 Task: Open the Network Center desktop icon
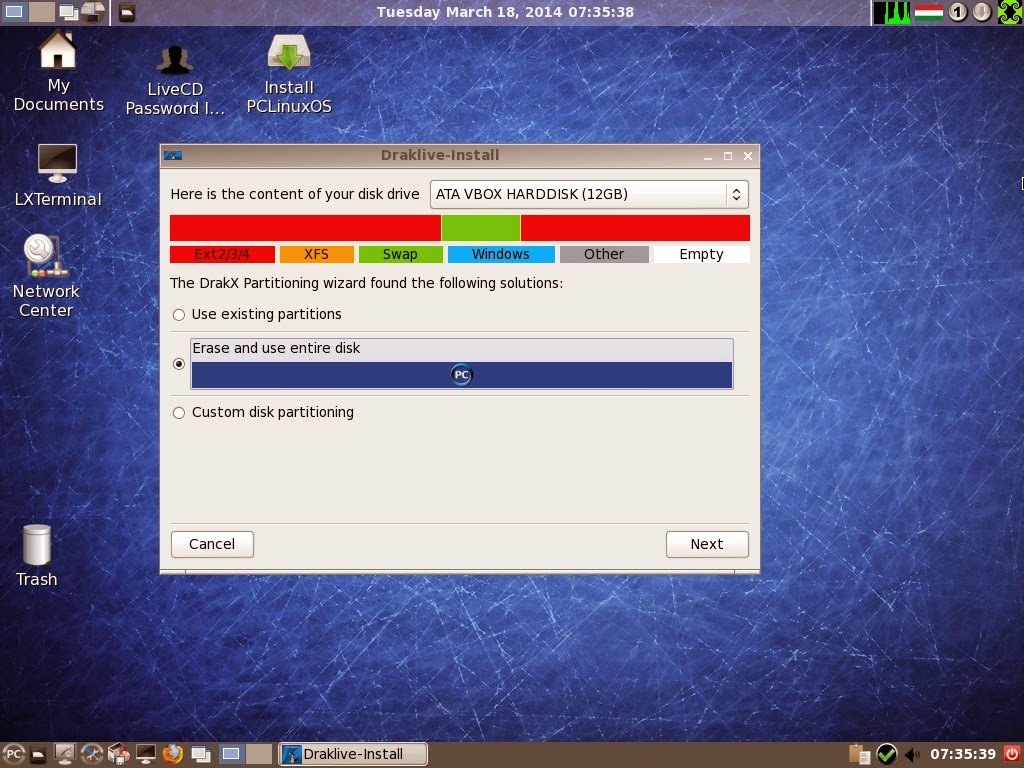pos(46,276)
